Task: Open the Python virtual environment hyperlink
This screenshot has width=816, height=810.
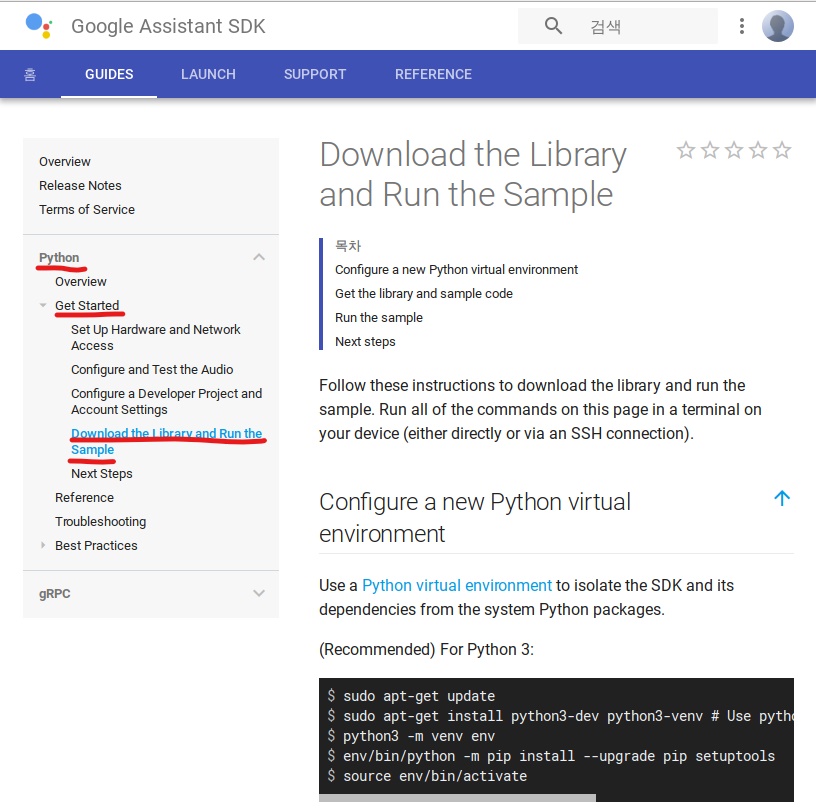Action: pos(457,586)
